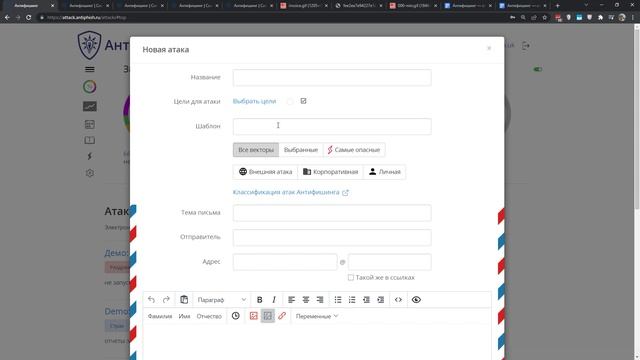640x360 pixels.
Task: Insert a bulleted list
Action: [338, 300]
